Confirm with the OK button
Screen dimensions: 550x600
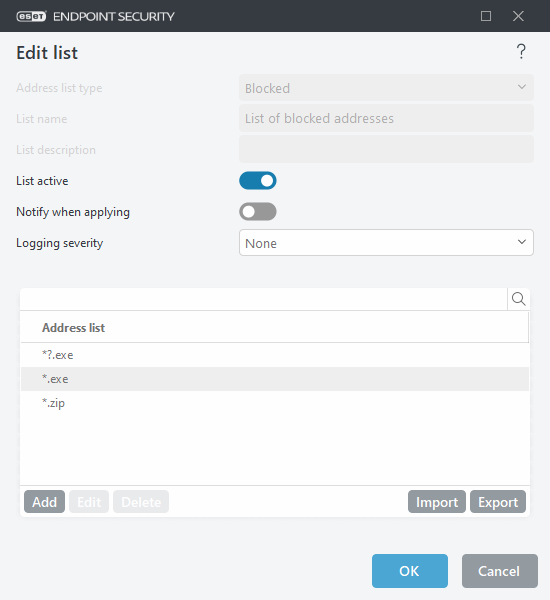410,571
